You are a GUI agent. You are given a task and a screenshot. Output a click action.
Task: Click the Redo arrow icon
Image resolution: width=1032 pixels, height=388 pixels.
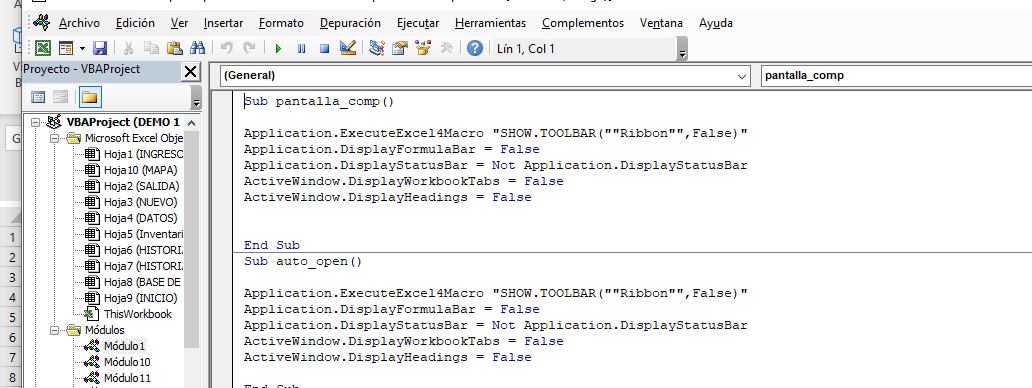point(249,48)
